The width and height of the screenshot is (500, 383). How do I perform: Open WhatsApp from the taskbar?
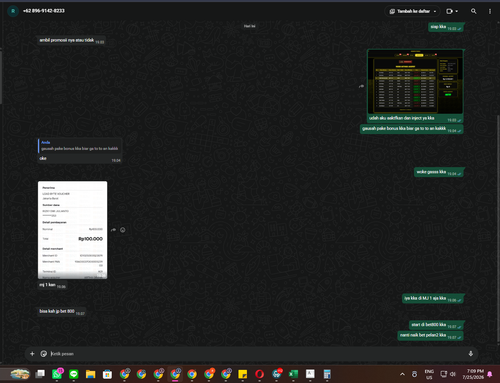pyautogui.click(x=57, y=374)
